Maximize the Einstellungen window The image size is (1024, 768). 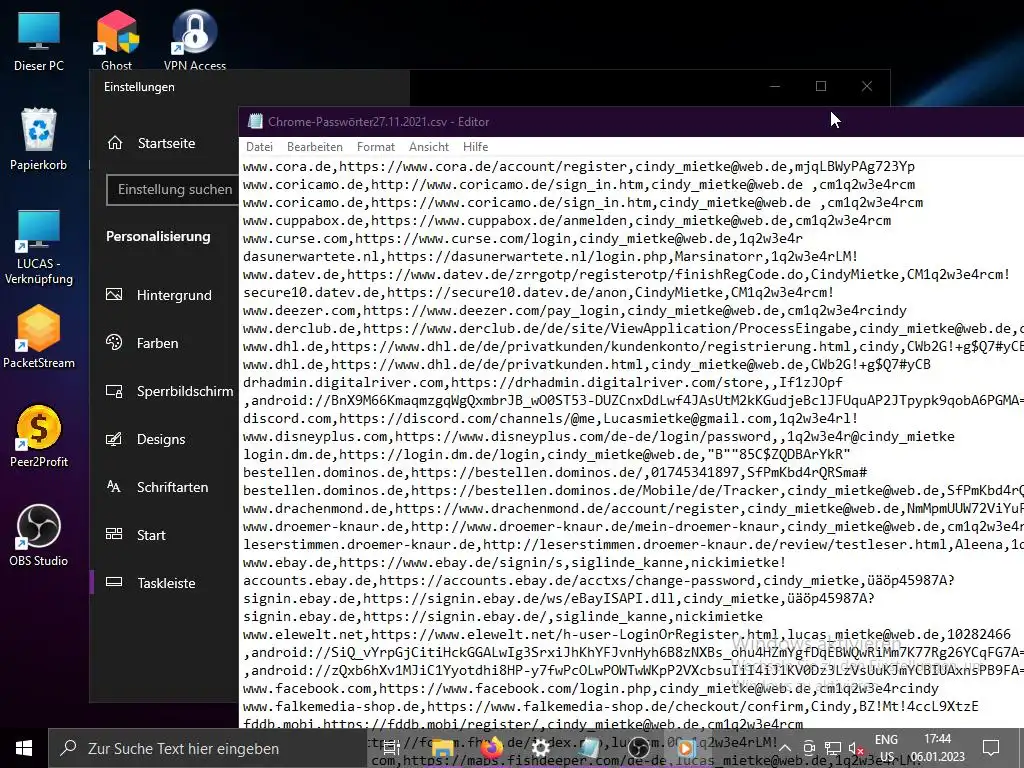(x=821, y=86)
